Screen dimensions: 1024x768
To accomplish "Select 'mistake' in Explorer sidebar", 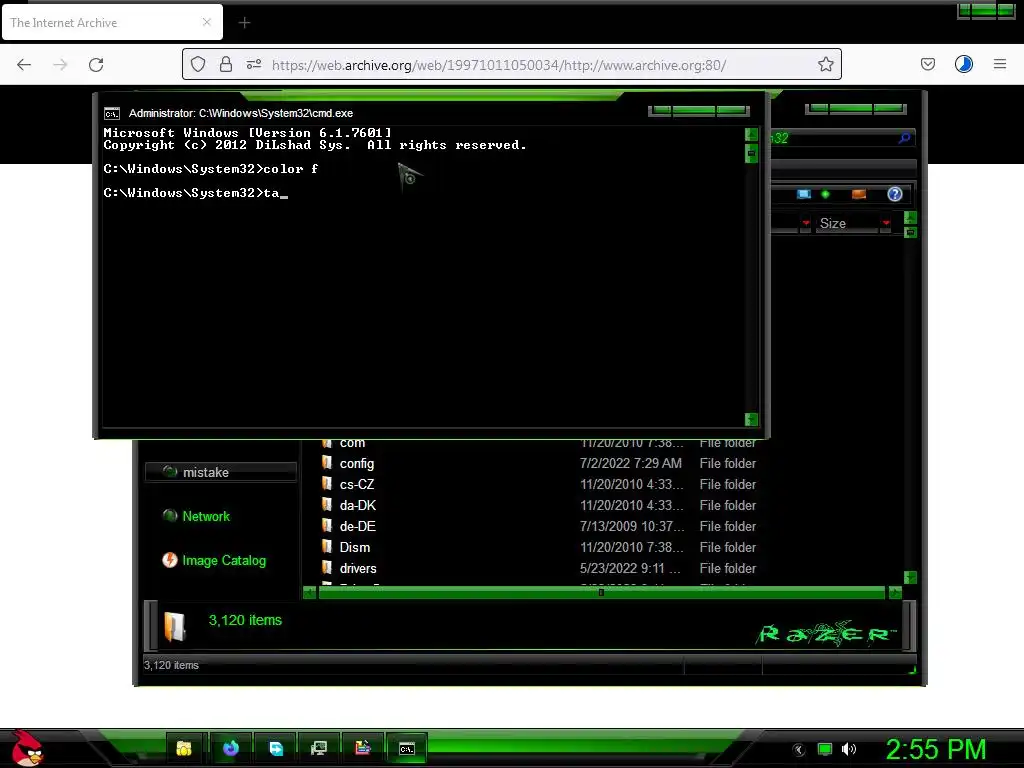I will coord(221,472).
